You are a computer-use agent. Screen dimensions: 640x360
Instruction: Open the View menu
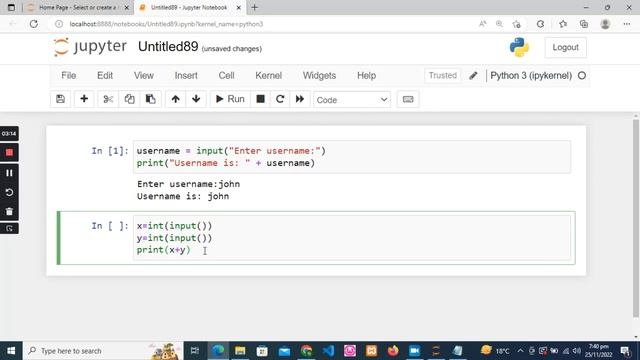click(x=144, y=76)
